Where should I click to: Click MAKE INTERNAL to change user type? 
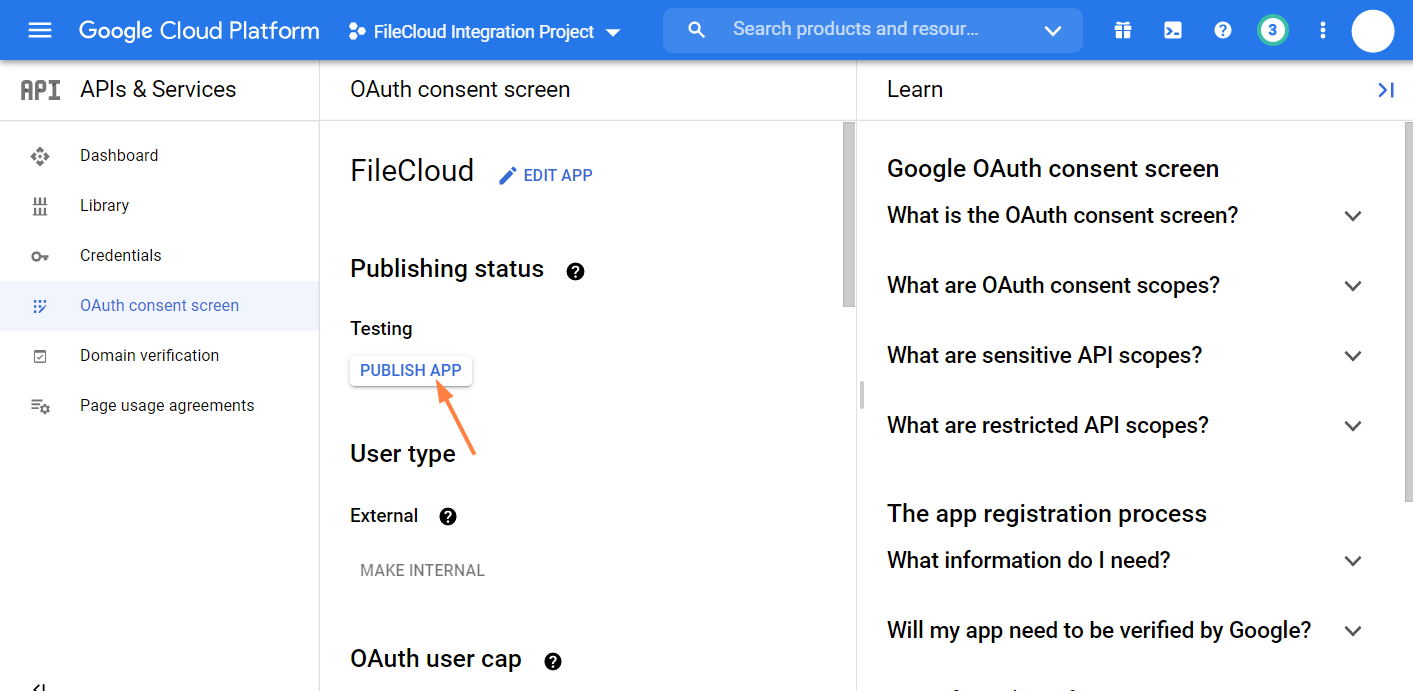tap(422, 569)
